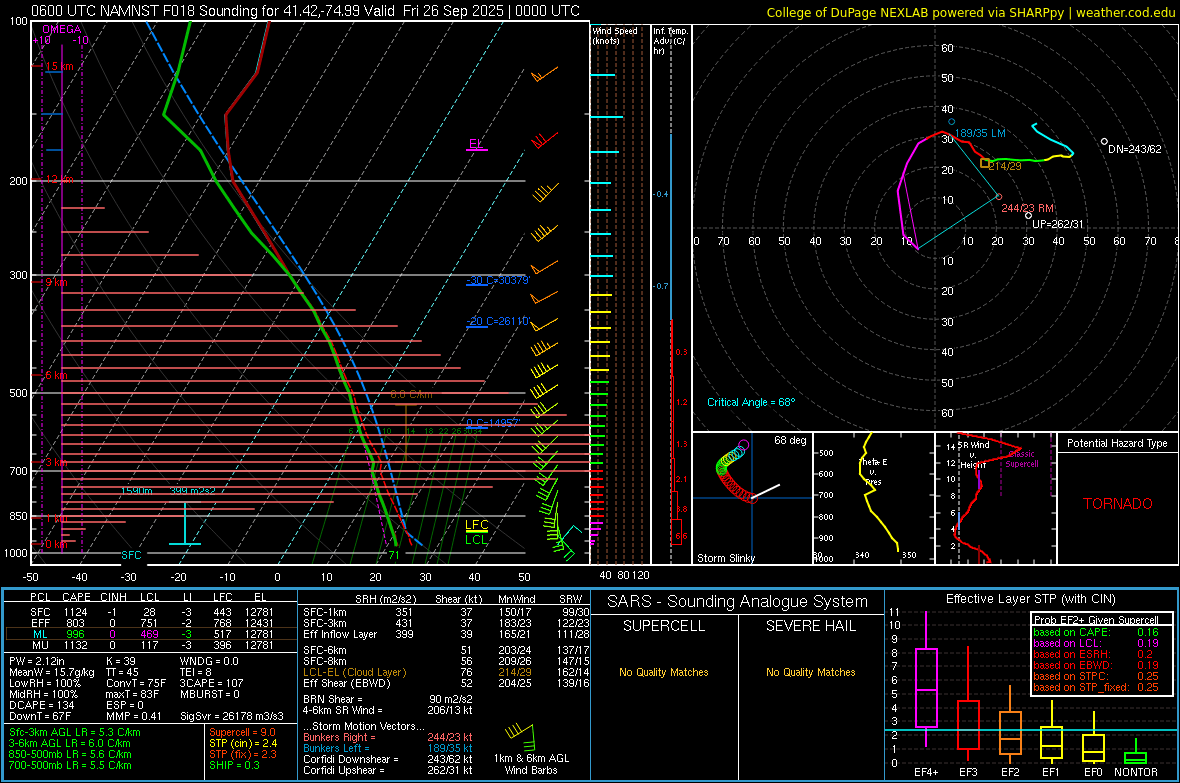Select the 'MU' parcel row
This screenshot has height=783, width=1180.
(151, 645)
